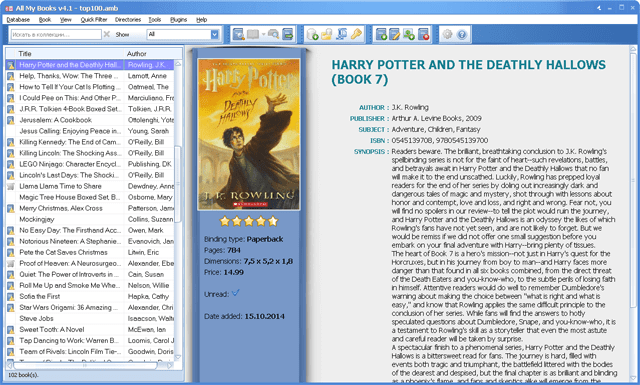Open the Plugins menu
Screen dimensions: 640x385
178,20
